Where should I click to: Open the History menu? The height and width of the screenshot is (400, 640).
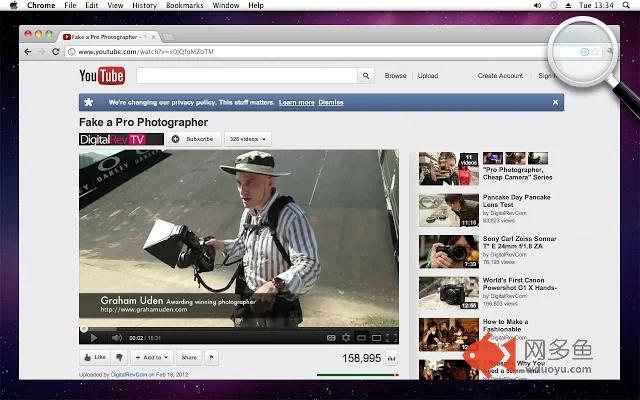tap(144, 5)
